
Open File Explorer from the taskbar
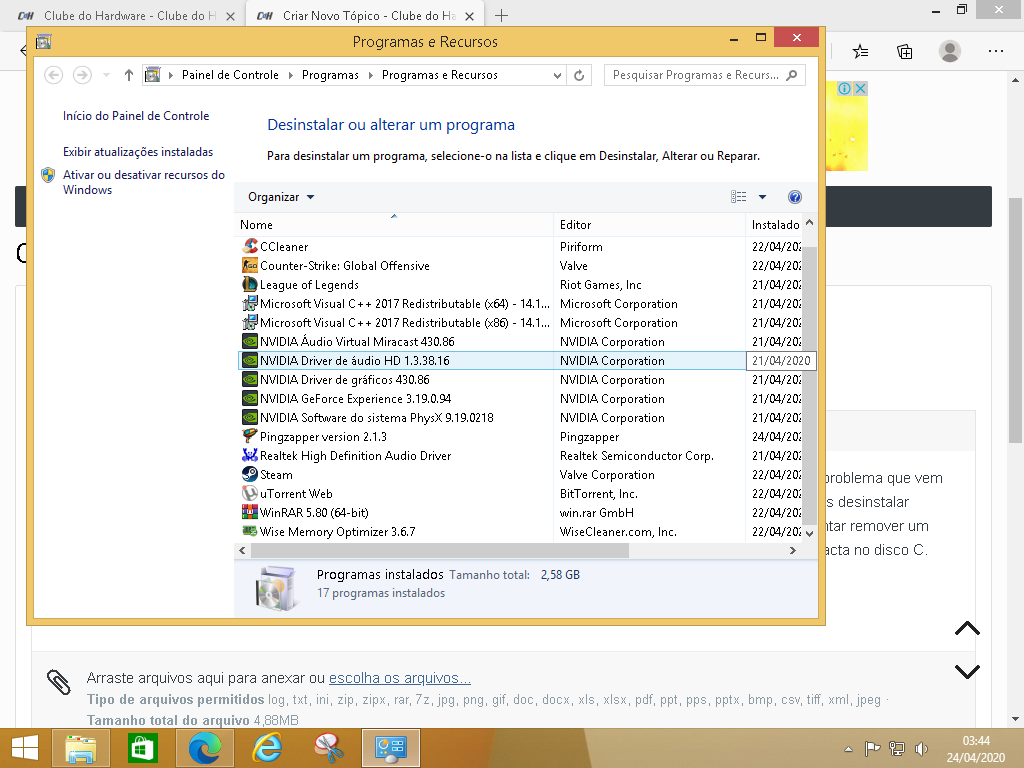point(80,748)
